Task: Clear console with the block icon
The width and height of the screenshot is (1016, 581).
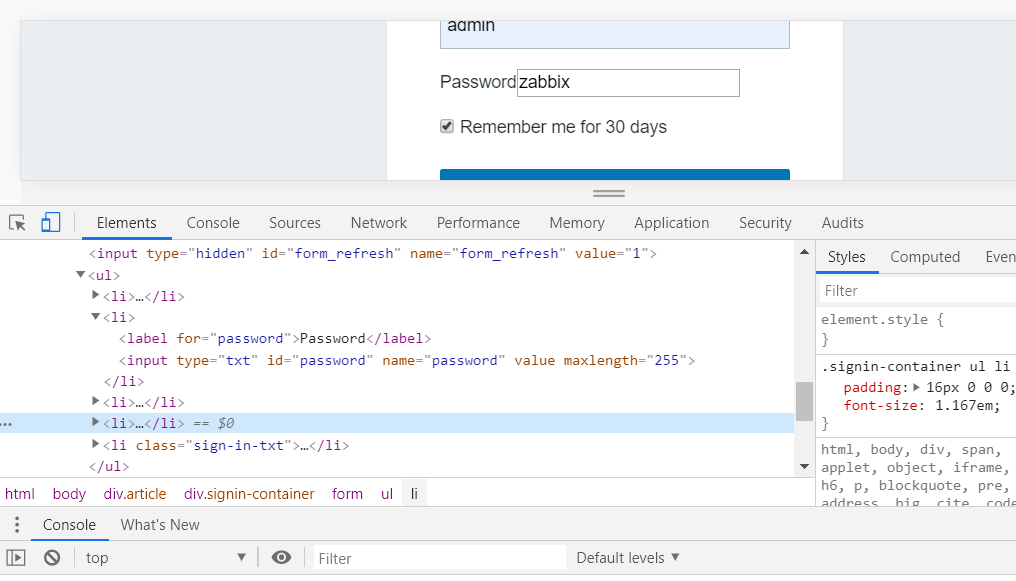Action: click(x=52, y=558)
